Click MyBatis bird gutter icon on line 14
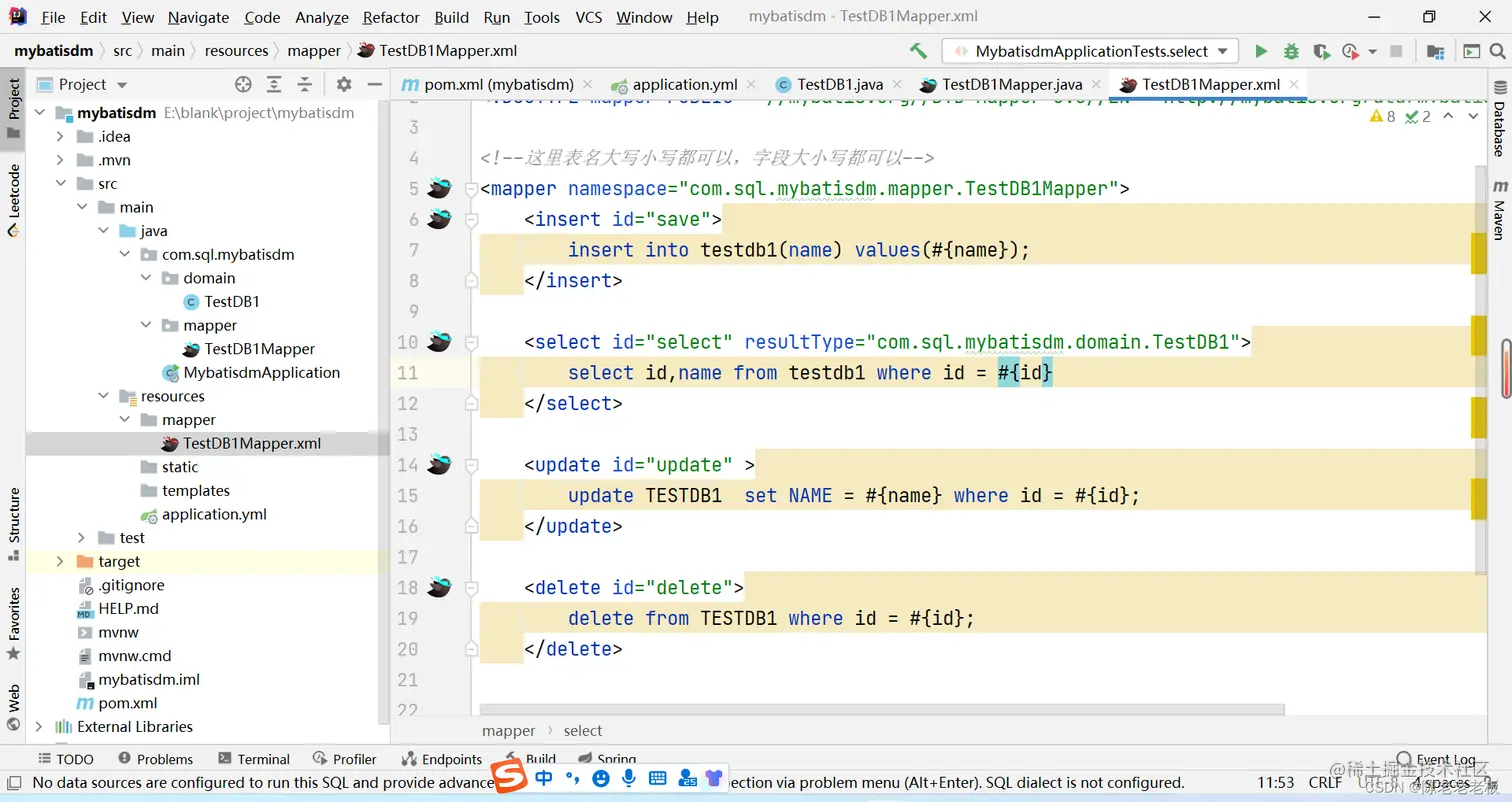This screenshot has width=1512, height=802. (439, 464)
